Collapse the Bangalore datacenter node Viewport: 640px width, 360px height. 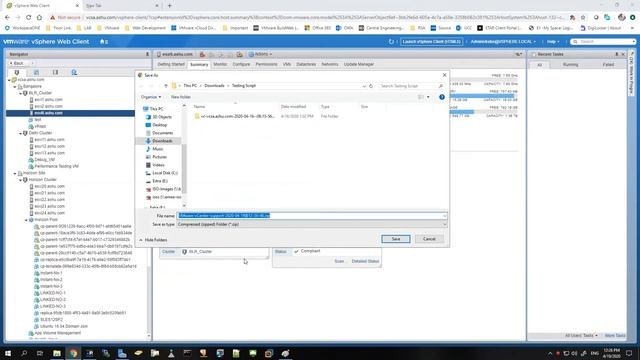[15, 87]
